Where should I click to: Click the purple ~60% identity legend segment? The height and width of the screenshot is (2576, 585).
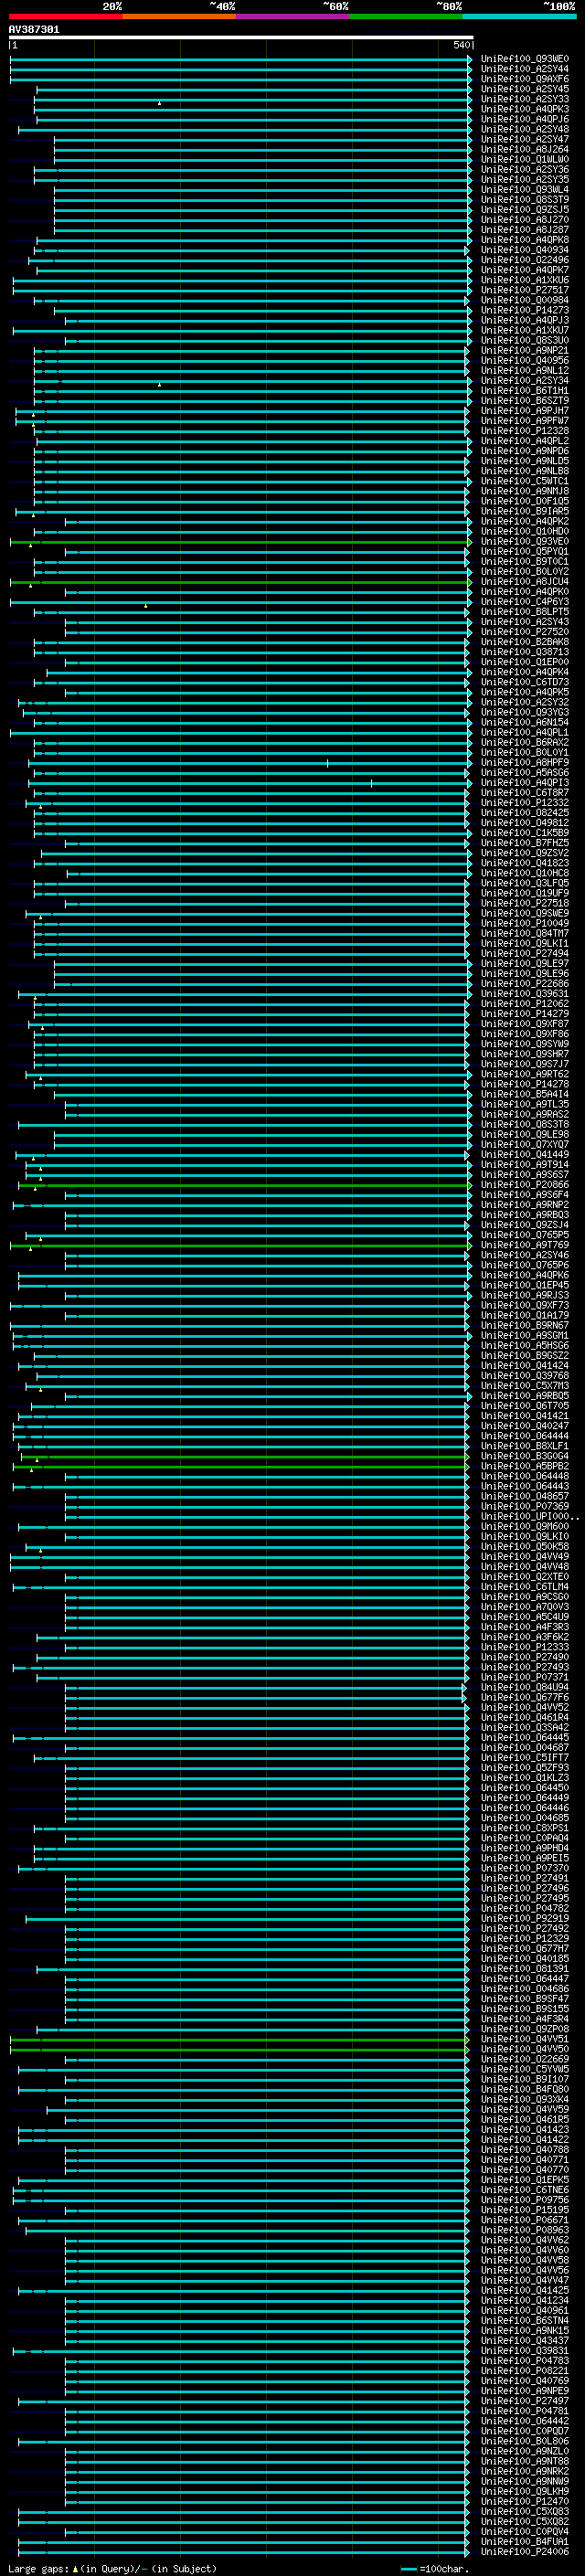(x=293, y=16)
